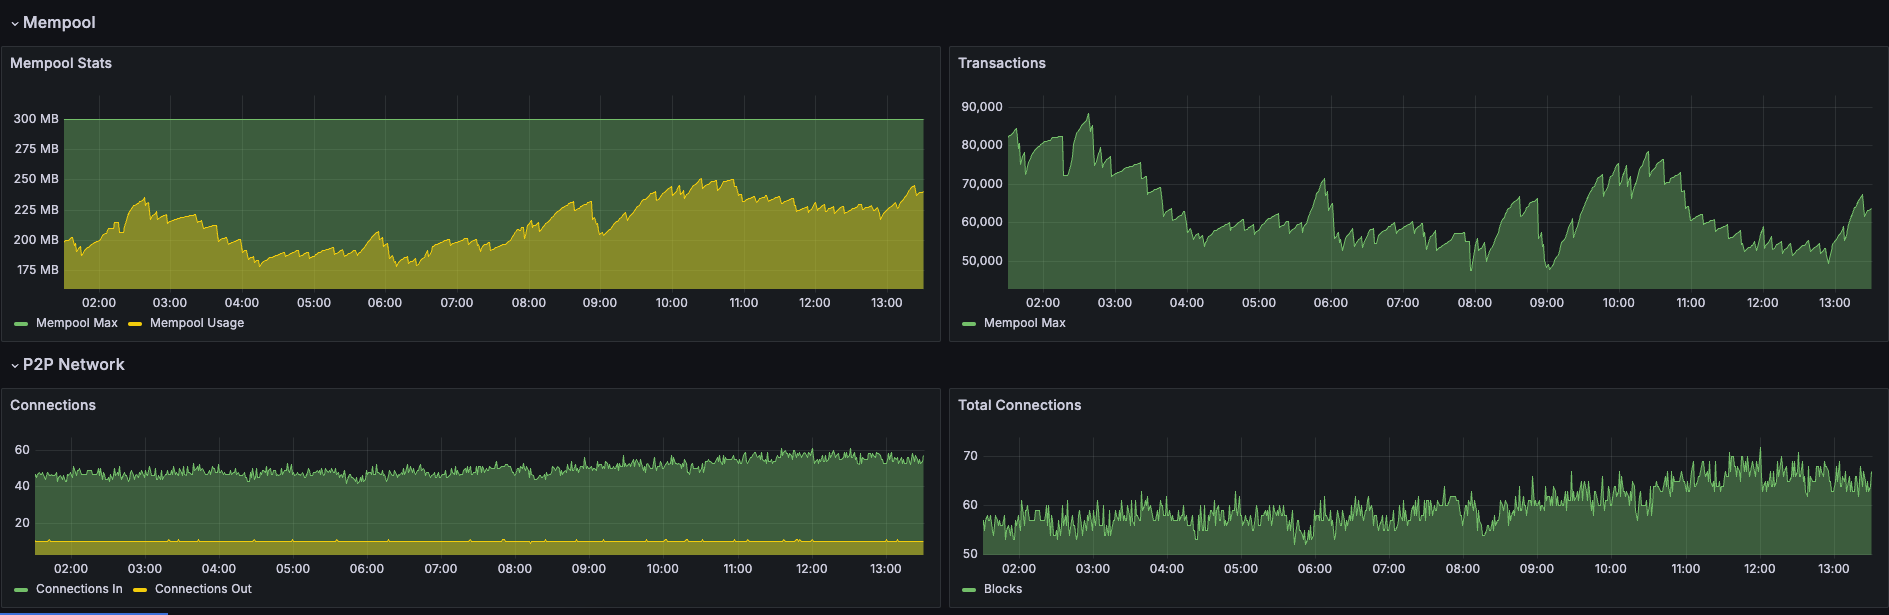The width and height of the screenshot is (1889, 615).
Task: Open the Total Connections panel title
Action: (x=1020, y=405)
